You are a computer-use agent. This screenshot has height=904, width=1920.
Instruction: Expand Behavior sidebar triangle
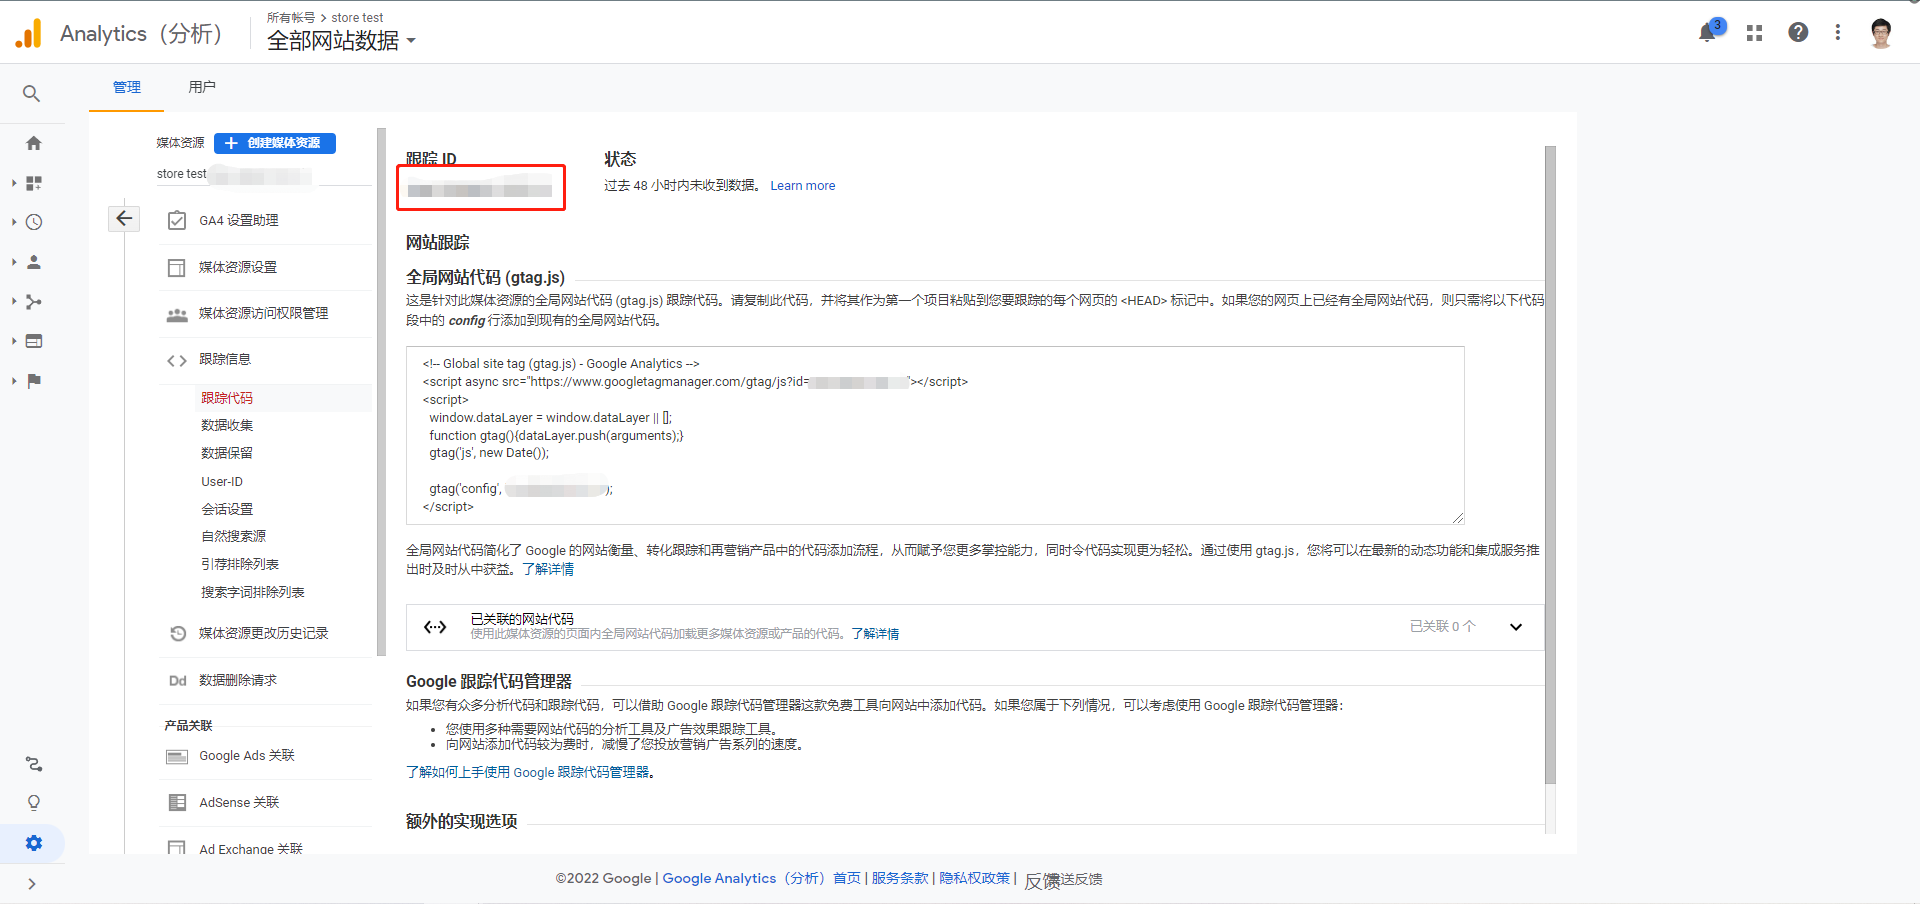coord(14,341)
